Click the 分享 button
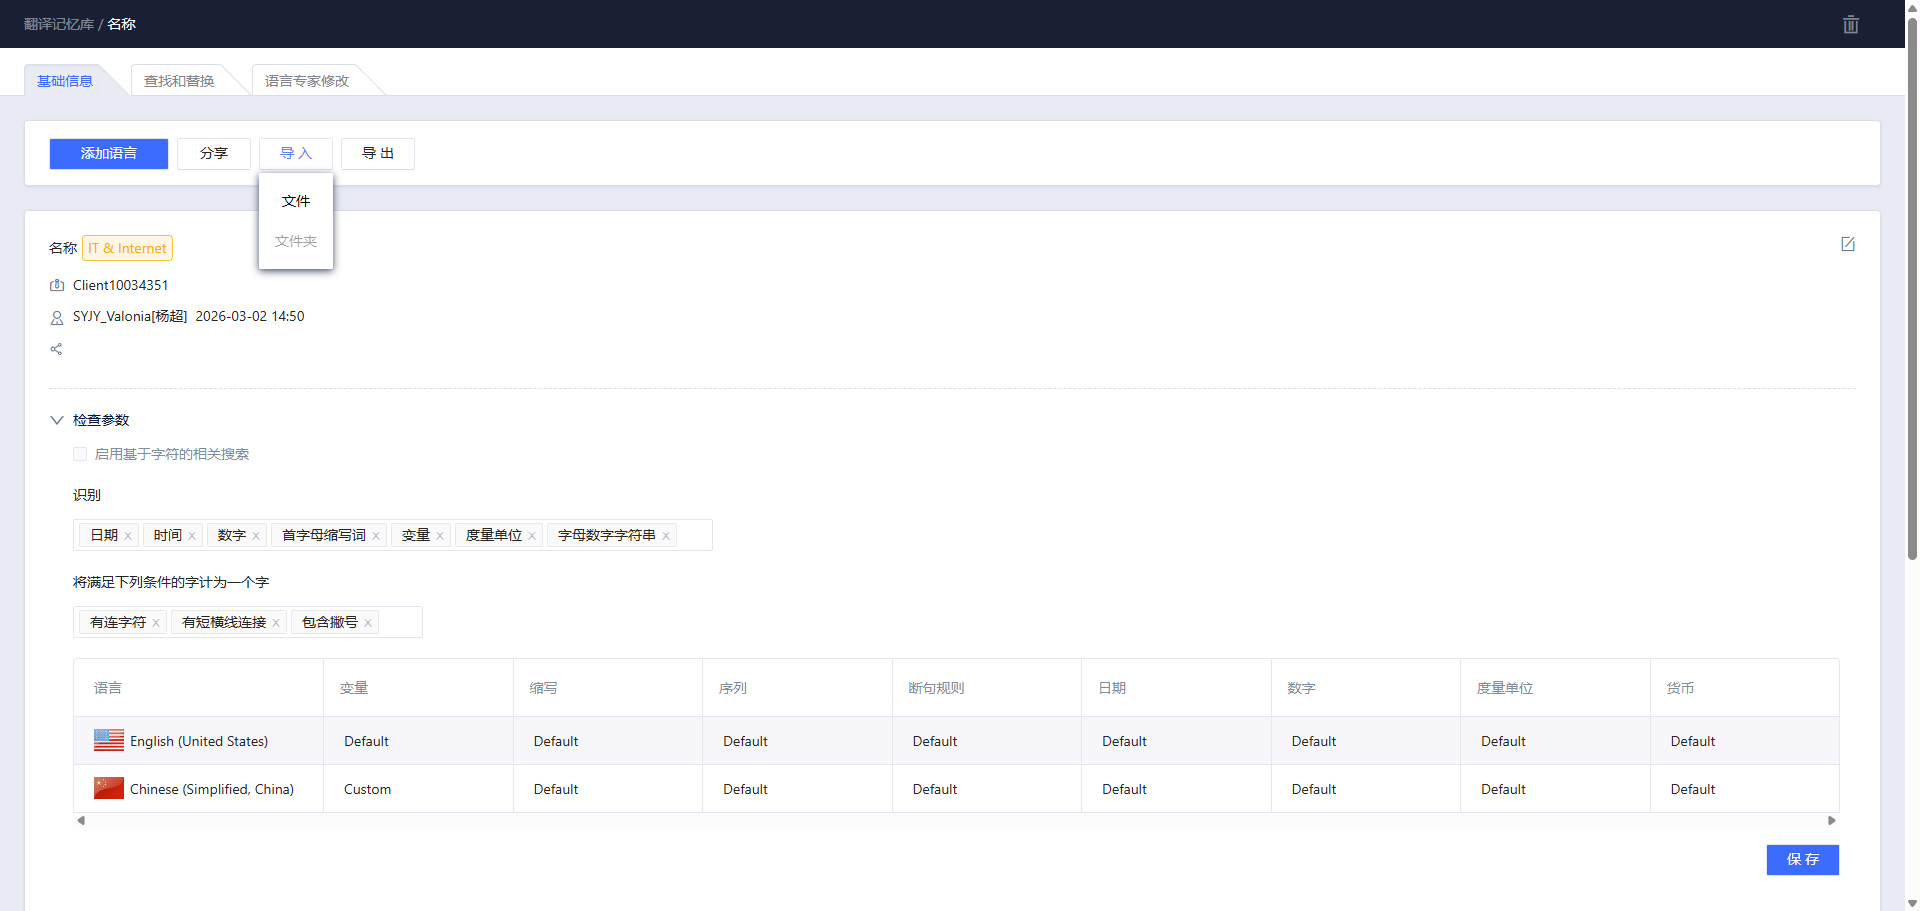1920x911 pixels. pos(214,153)
